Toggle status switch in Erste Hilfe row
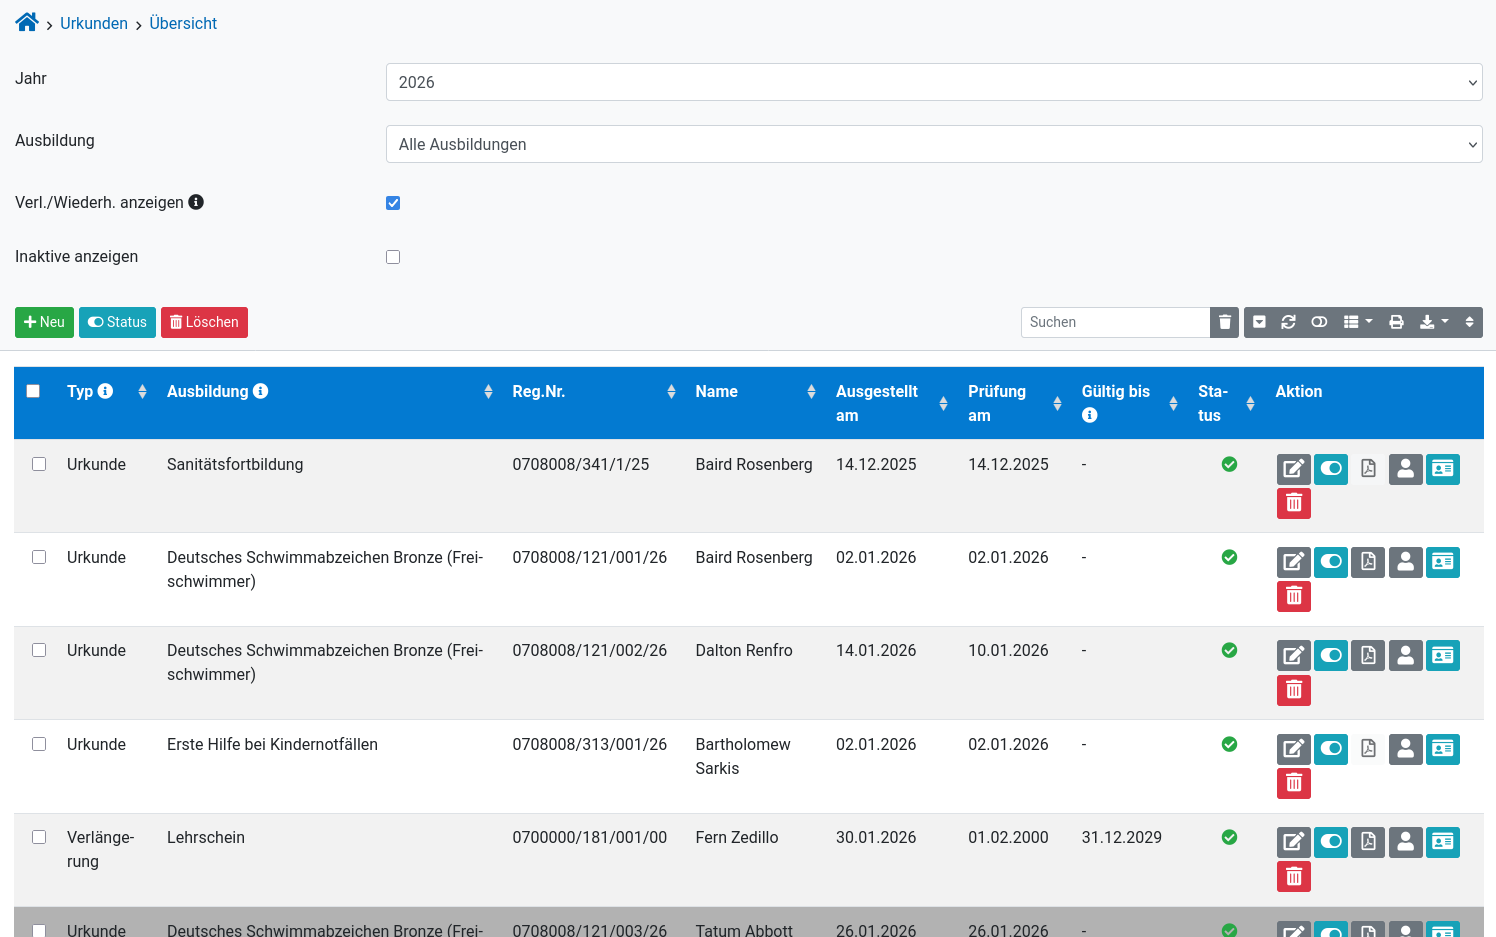The image size is (1496, 937). (x=1331, y=749)
